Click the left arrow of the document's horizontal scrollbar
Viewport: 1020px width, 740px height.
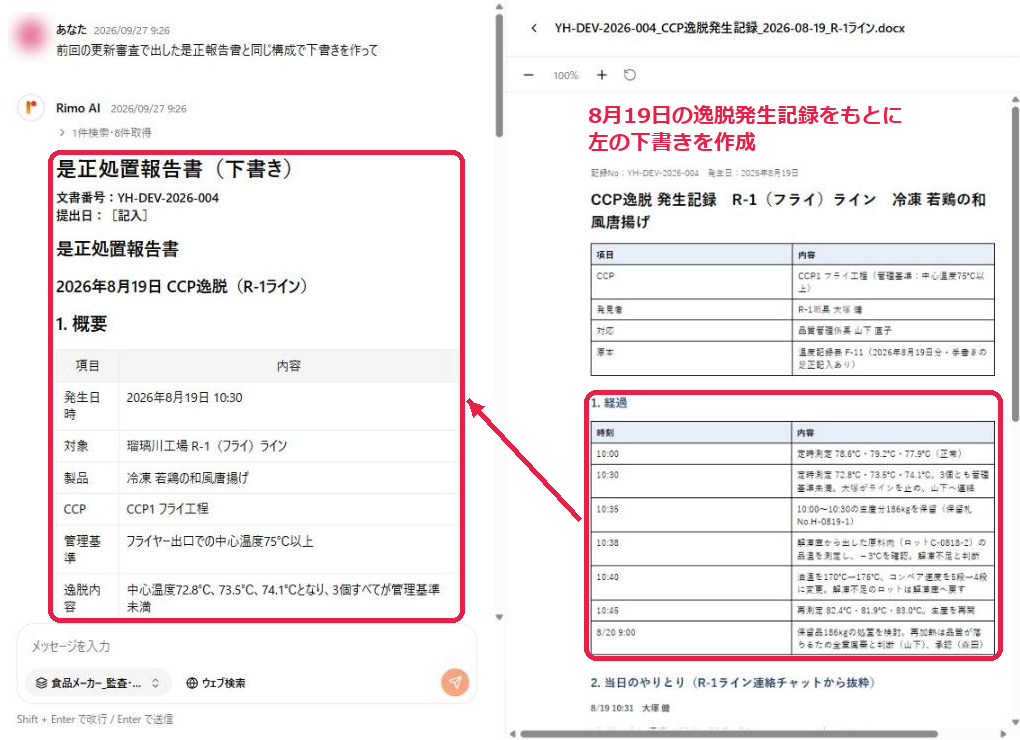[x=513, y=734]
